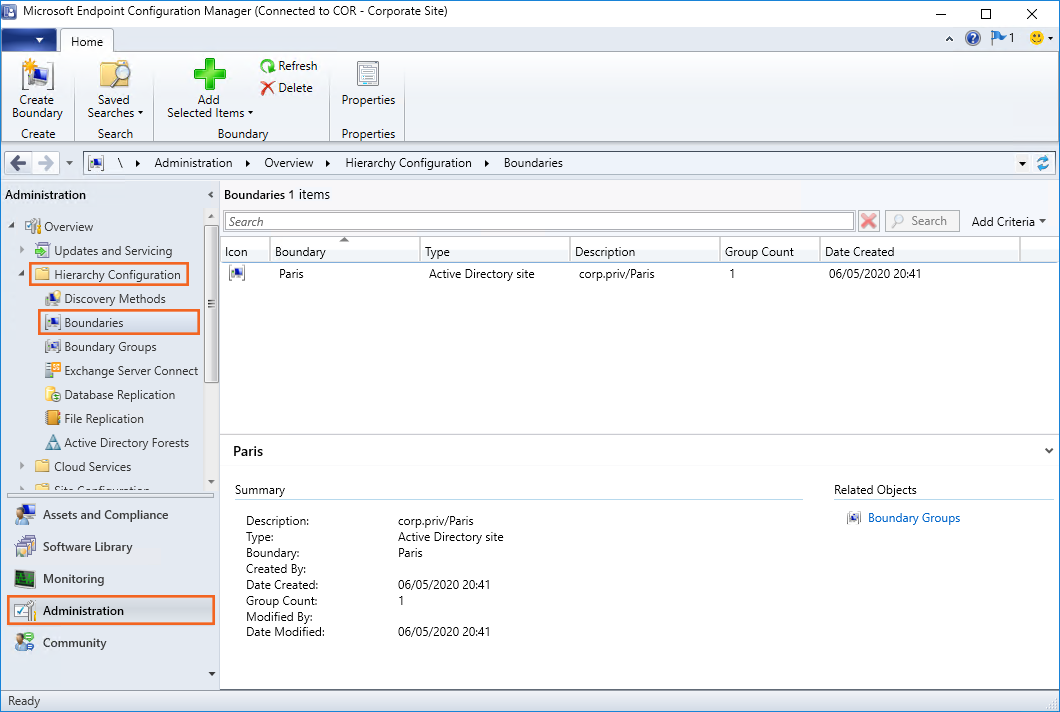Screen dimensions: 1060x712
Task: Expand the Cloud Services tree node
Action: [22, 467]
